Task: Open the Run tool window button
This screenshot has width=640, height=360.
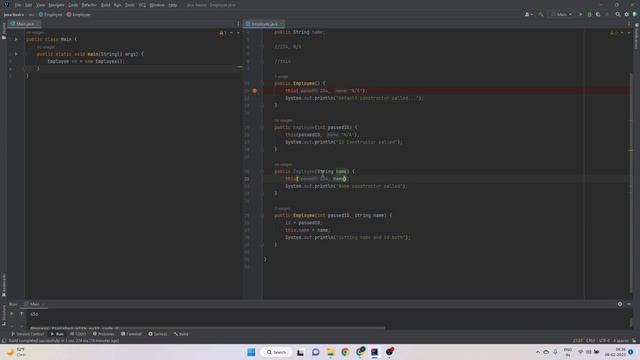Action: (57, 334)
